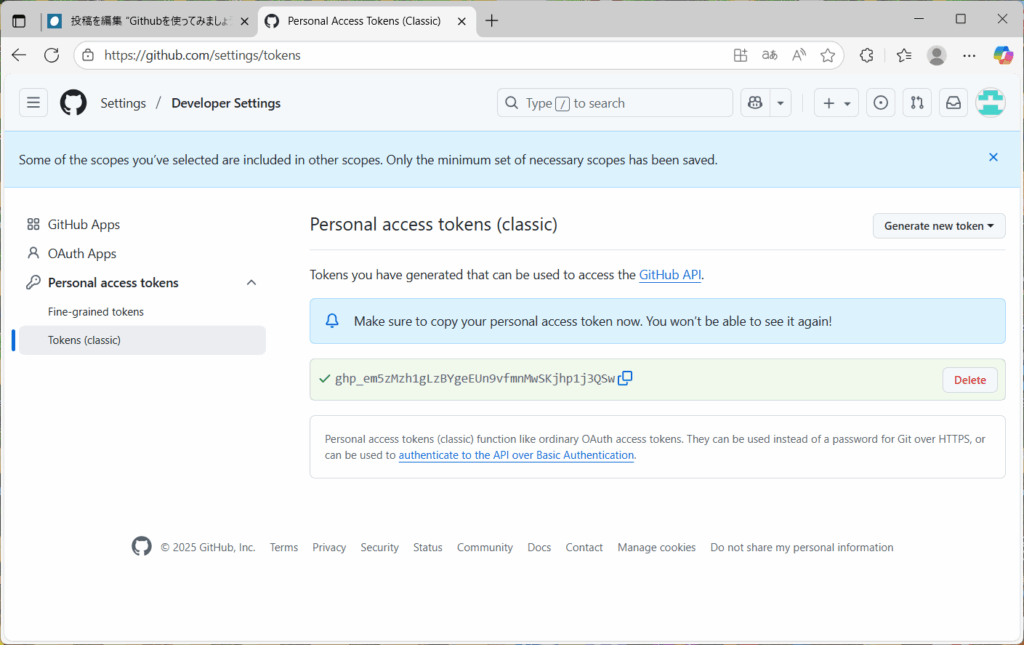Favorite this page with the star icon
1024x645 pixels.
click(x=827, y=55)
